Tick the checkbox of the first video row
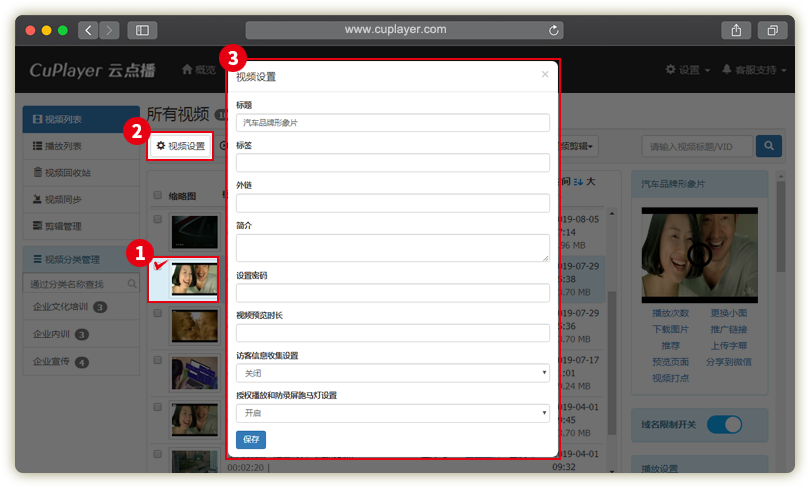This screenshot has width=810, height=488. point(157,219)
